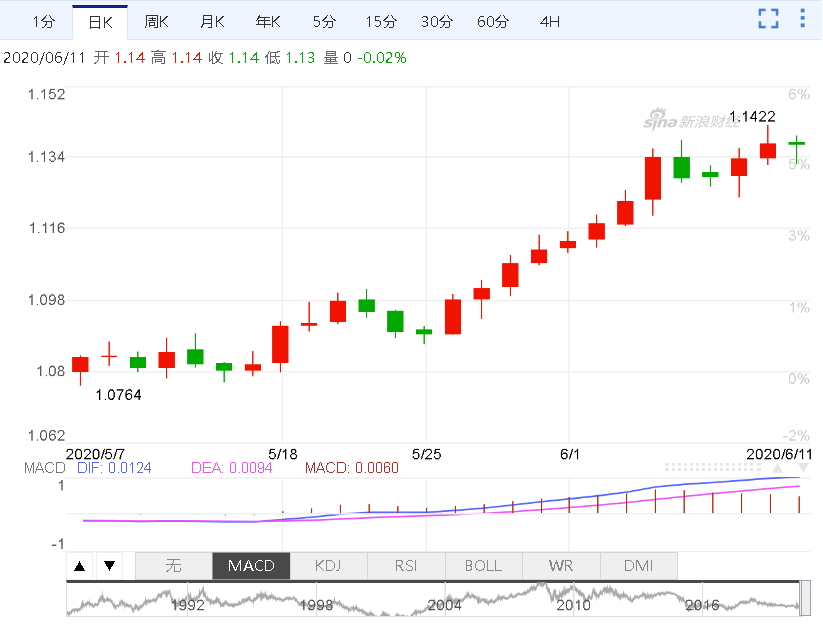Switch to the weekly 周K chart
Screen dimensions: 823x625
(x=156, y=21)
